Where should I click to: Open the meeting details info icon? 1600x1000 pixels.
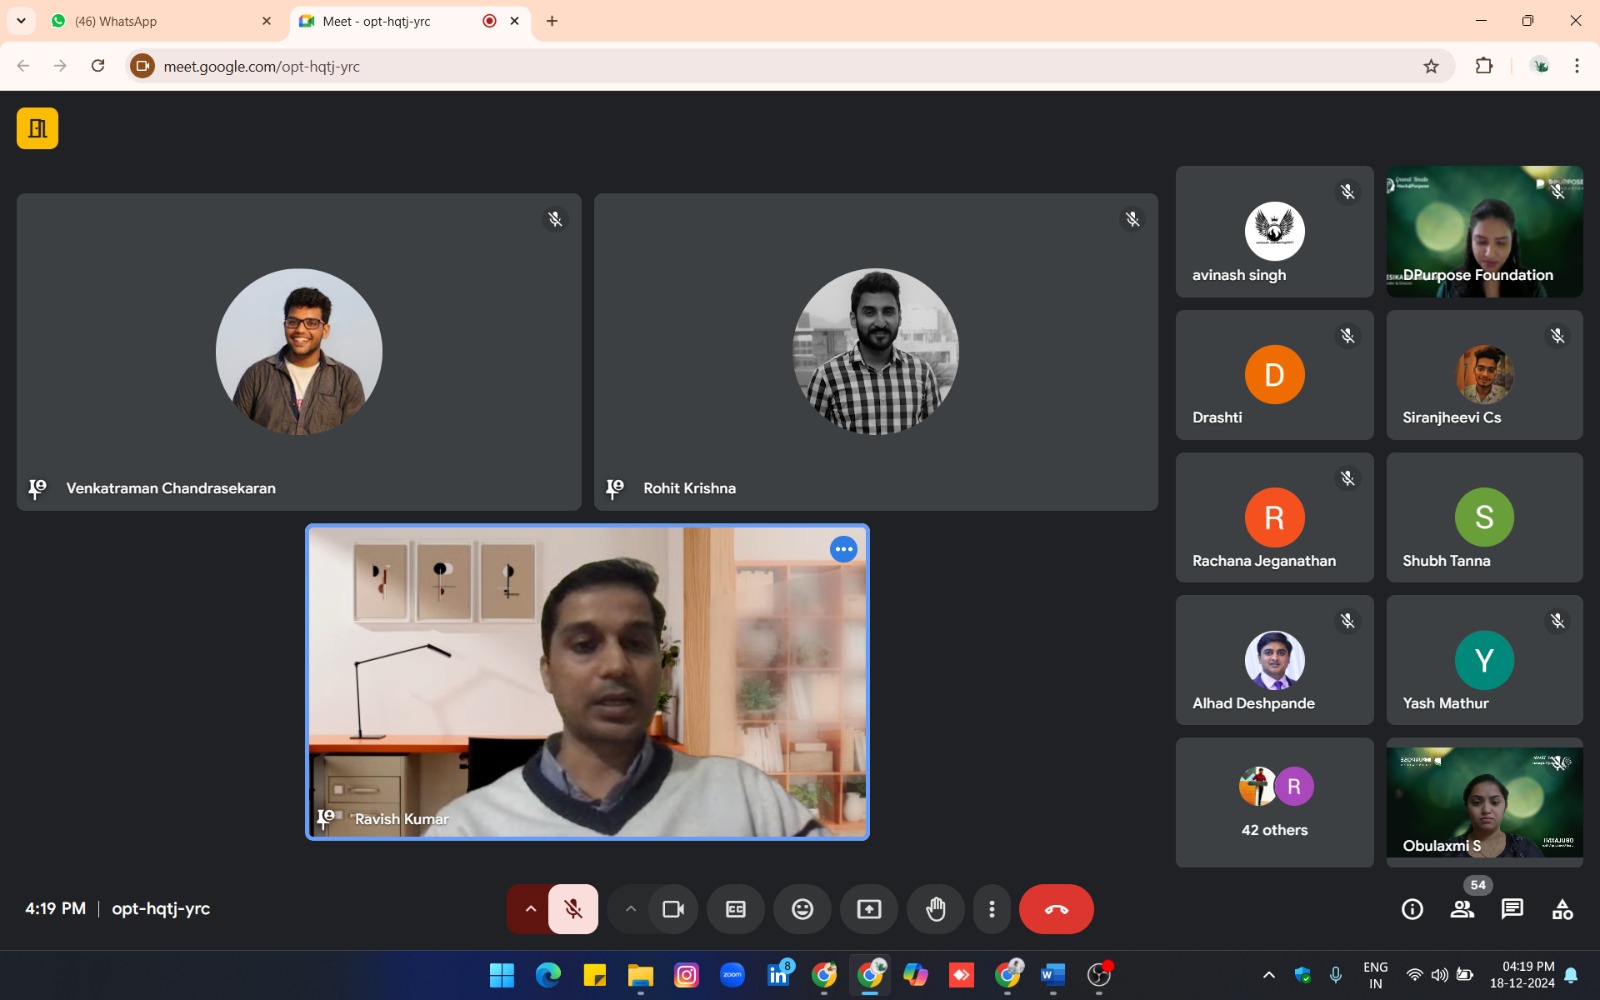coord(1412,909)
